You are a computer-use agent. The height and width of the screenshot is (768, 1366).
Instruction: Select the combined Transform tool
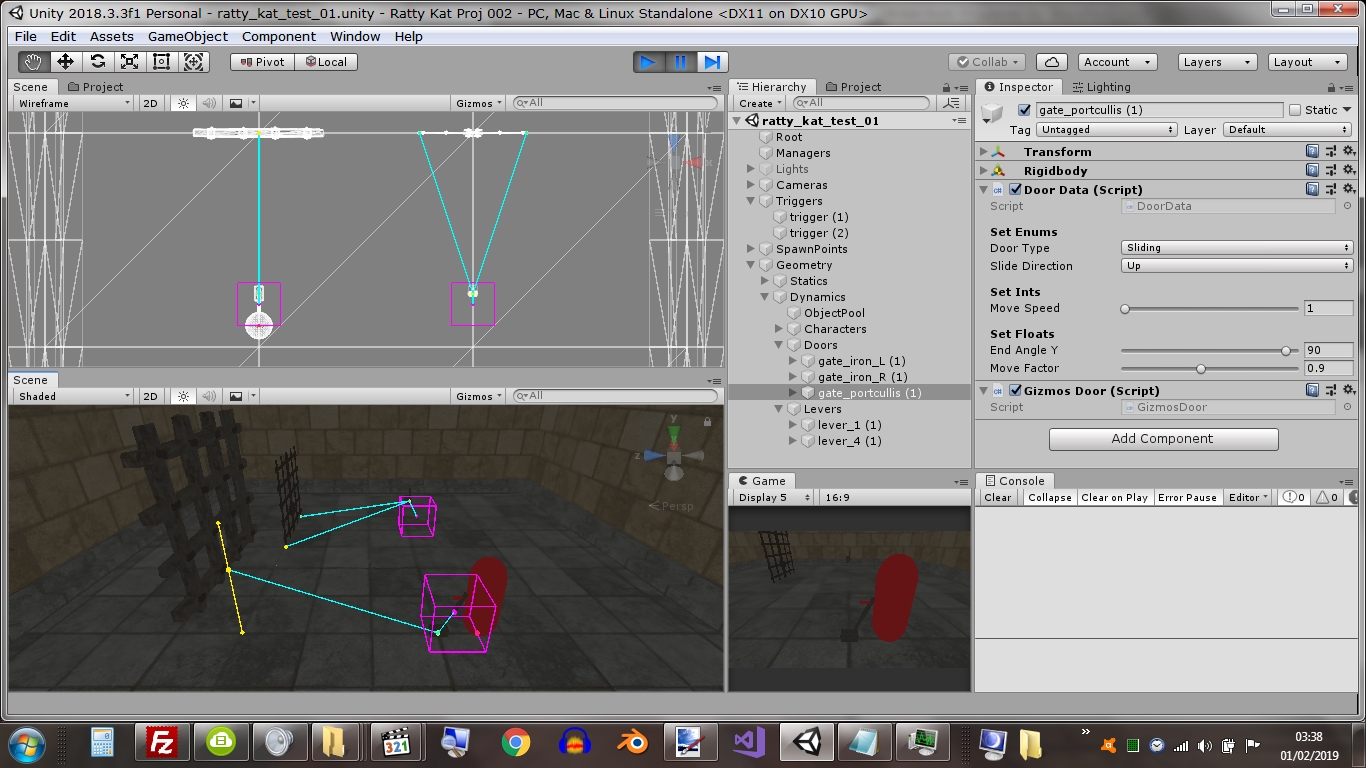coord(194,62)
